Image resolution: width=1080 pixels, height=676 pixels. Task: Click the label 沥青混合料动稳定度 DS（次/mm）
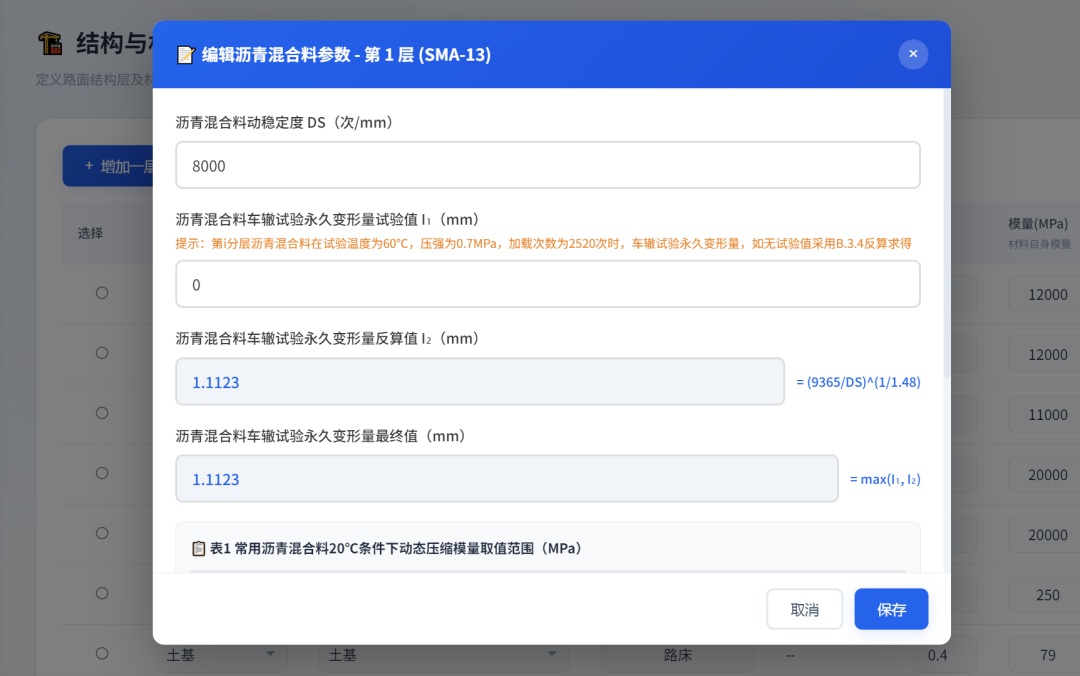click(284, 122)
